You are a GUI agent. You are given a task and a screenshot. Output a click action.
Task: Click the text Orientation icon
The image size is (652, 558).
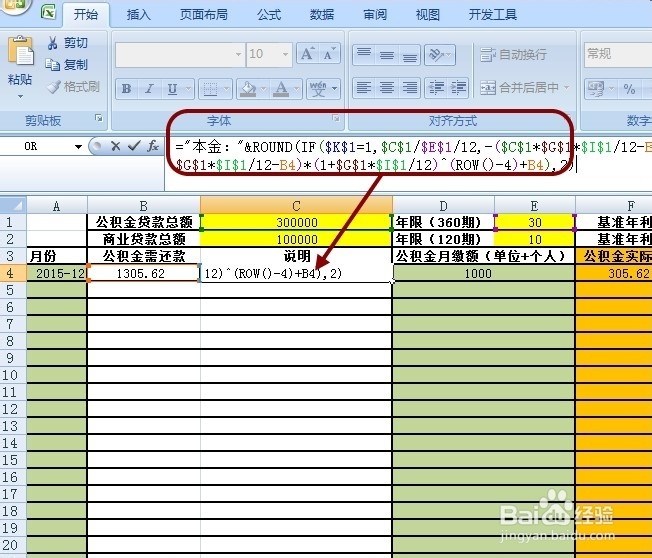437,55
